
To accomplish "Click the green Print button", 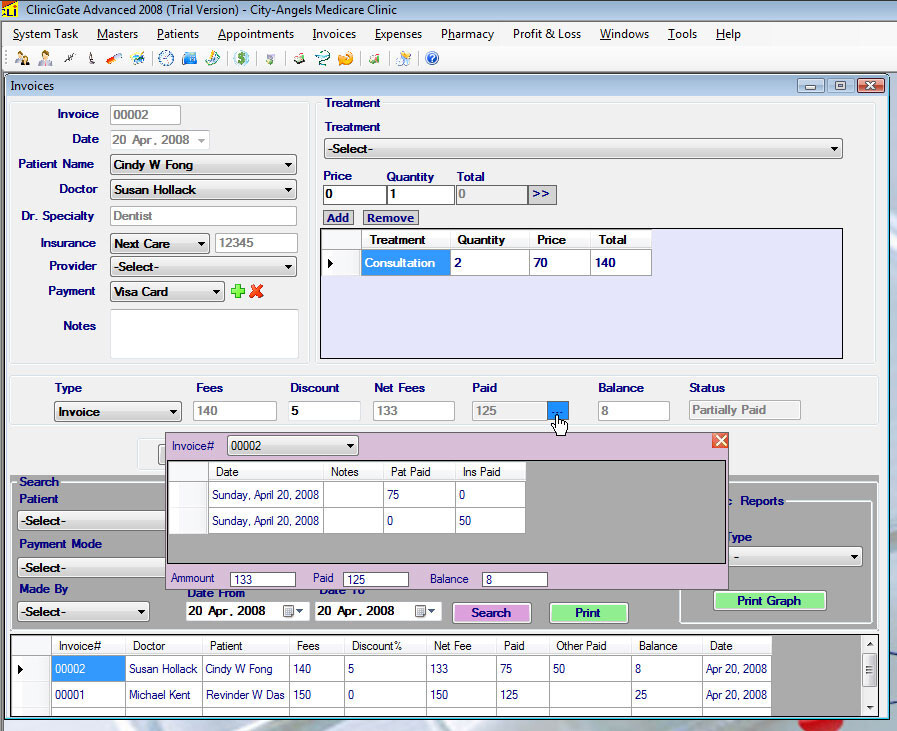I will [x=588, y=613].
